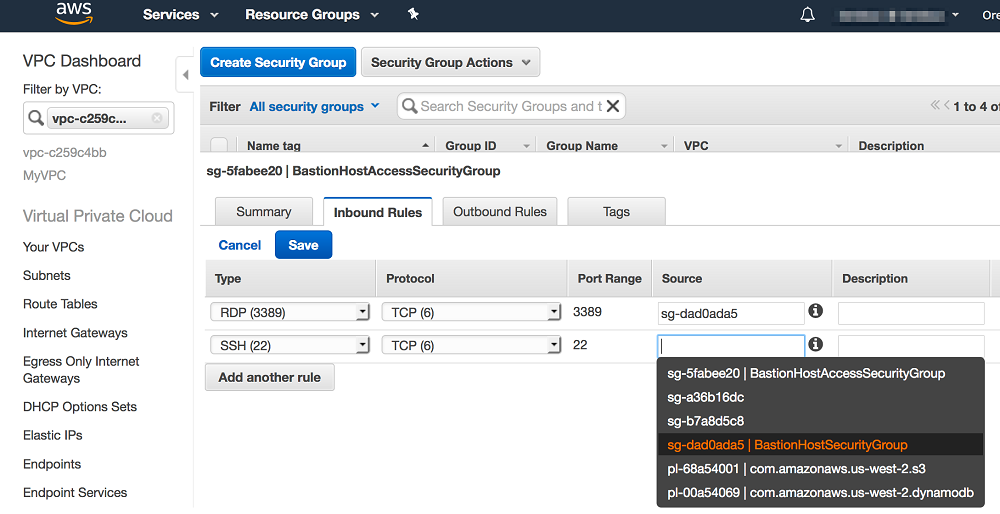Click Add another rule button

pos(269,377)
